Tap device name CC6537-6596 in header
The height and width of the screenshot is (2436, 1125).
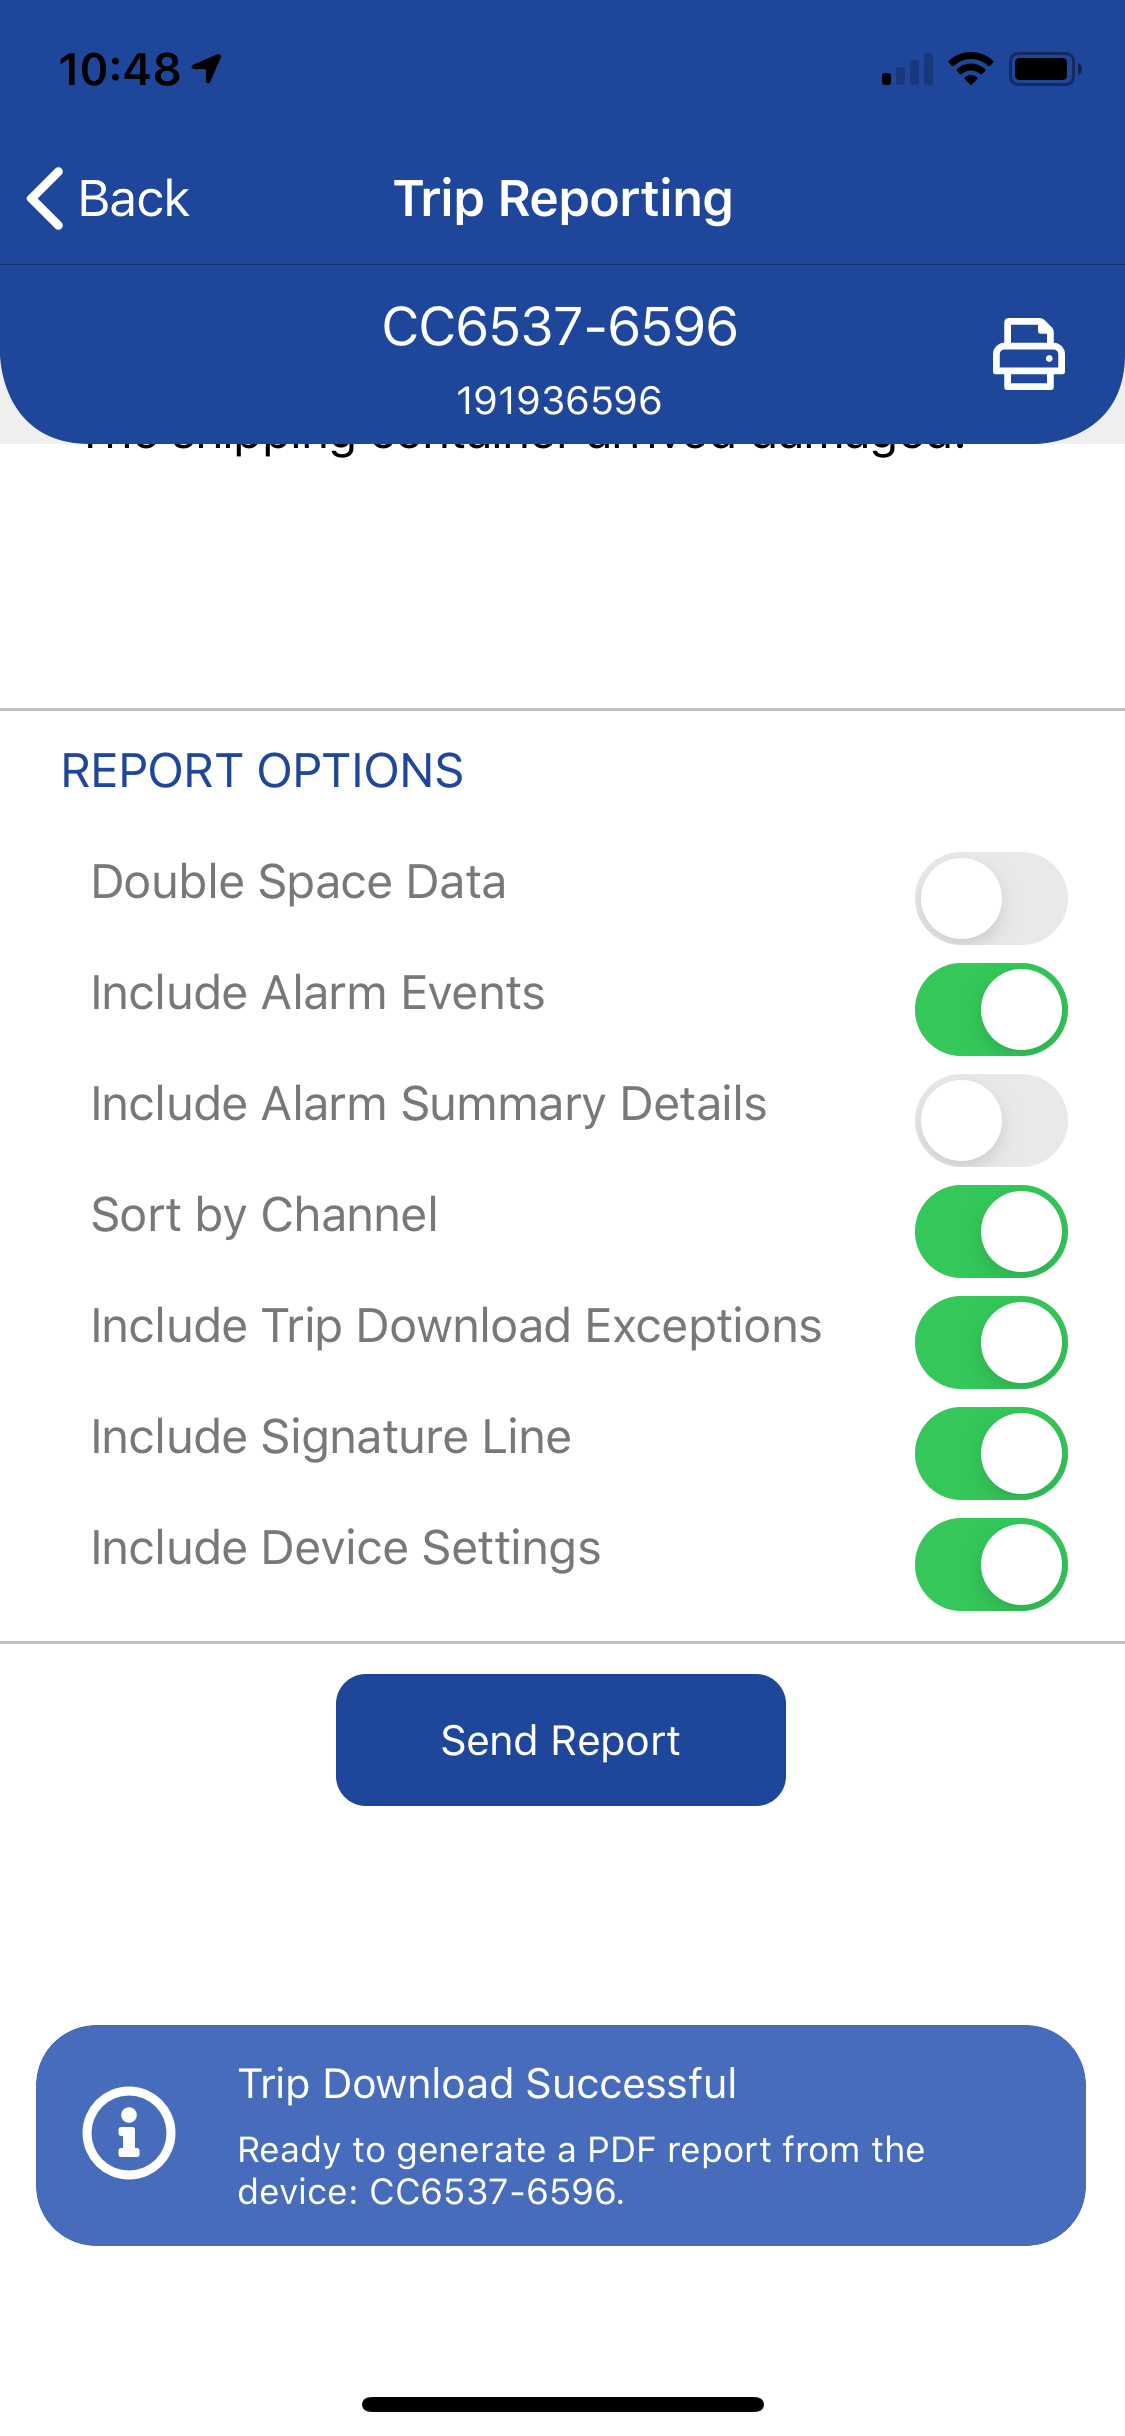560,326
